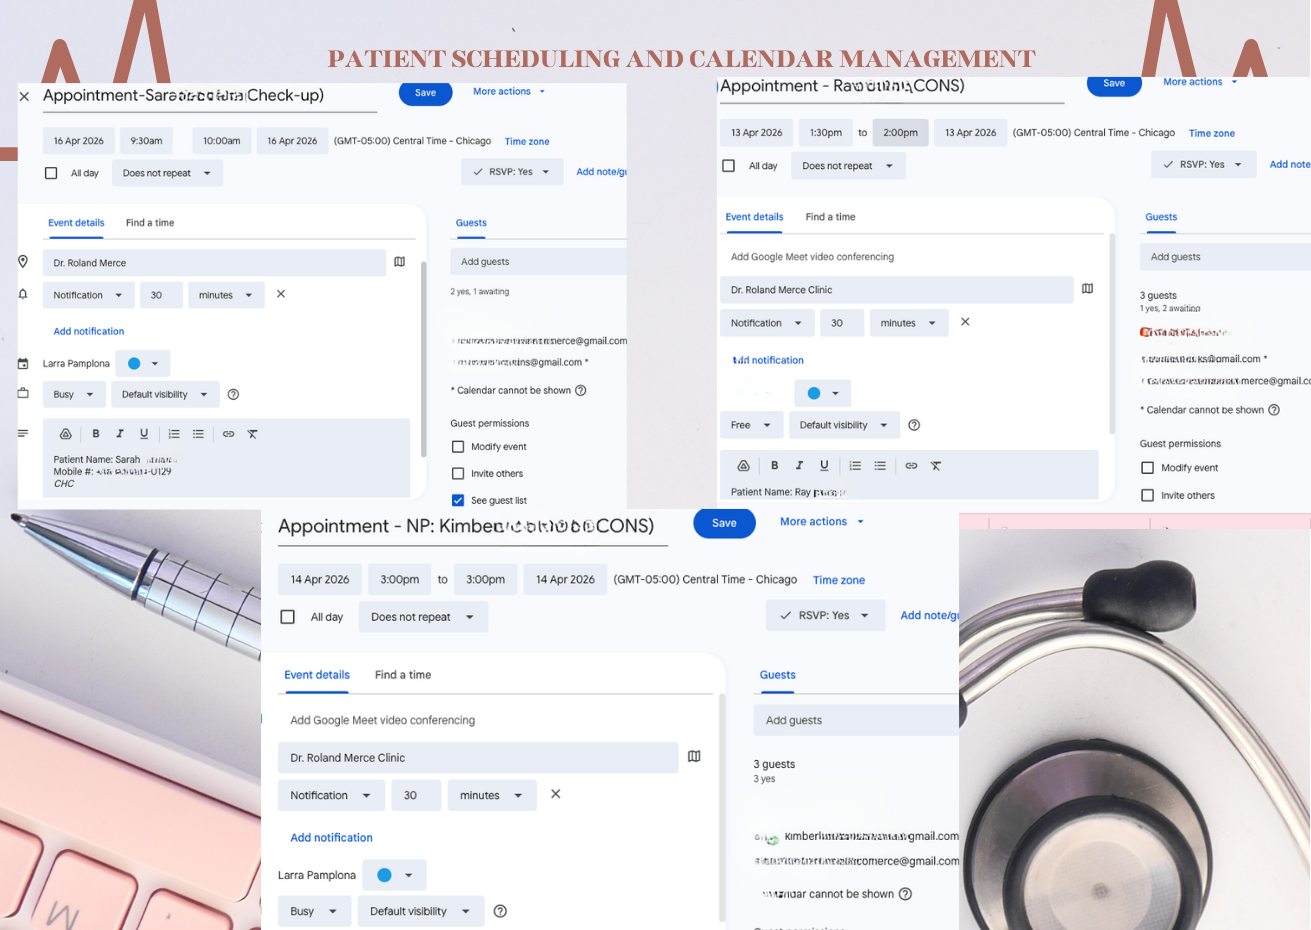Insert numbered list in Sarah Check-up description
Screen dimensions: 1311x930
click(174, 434)
